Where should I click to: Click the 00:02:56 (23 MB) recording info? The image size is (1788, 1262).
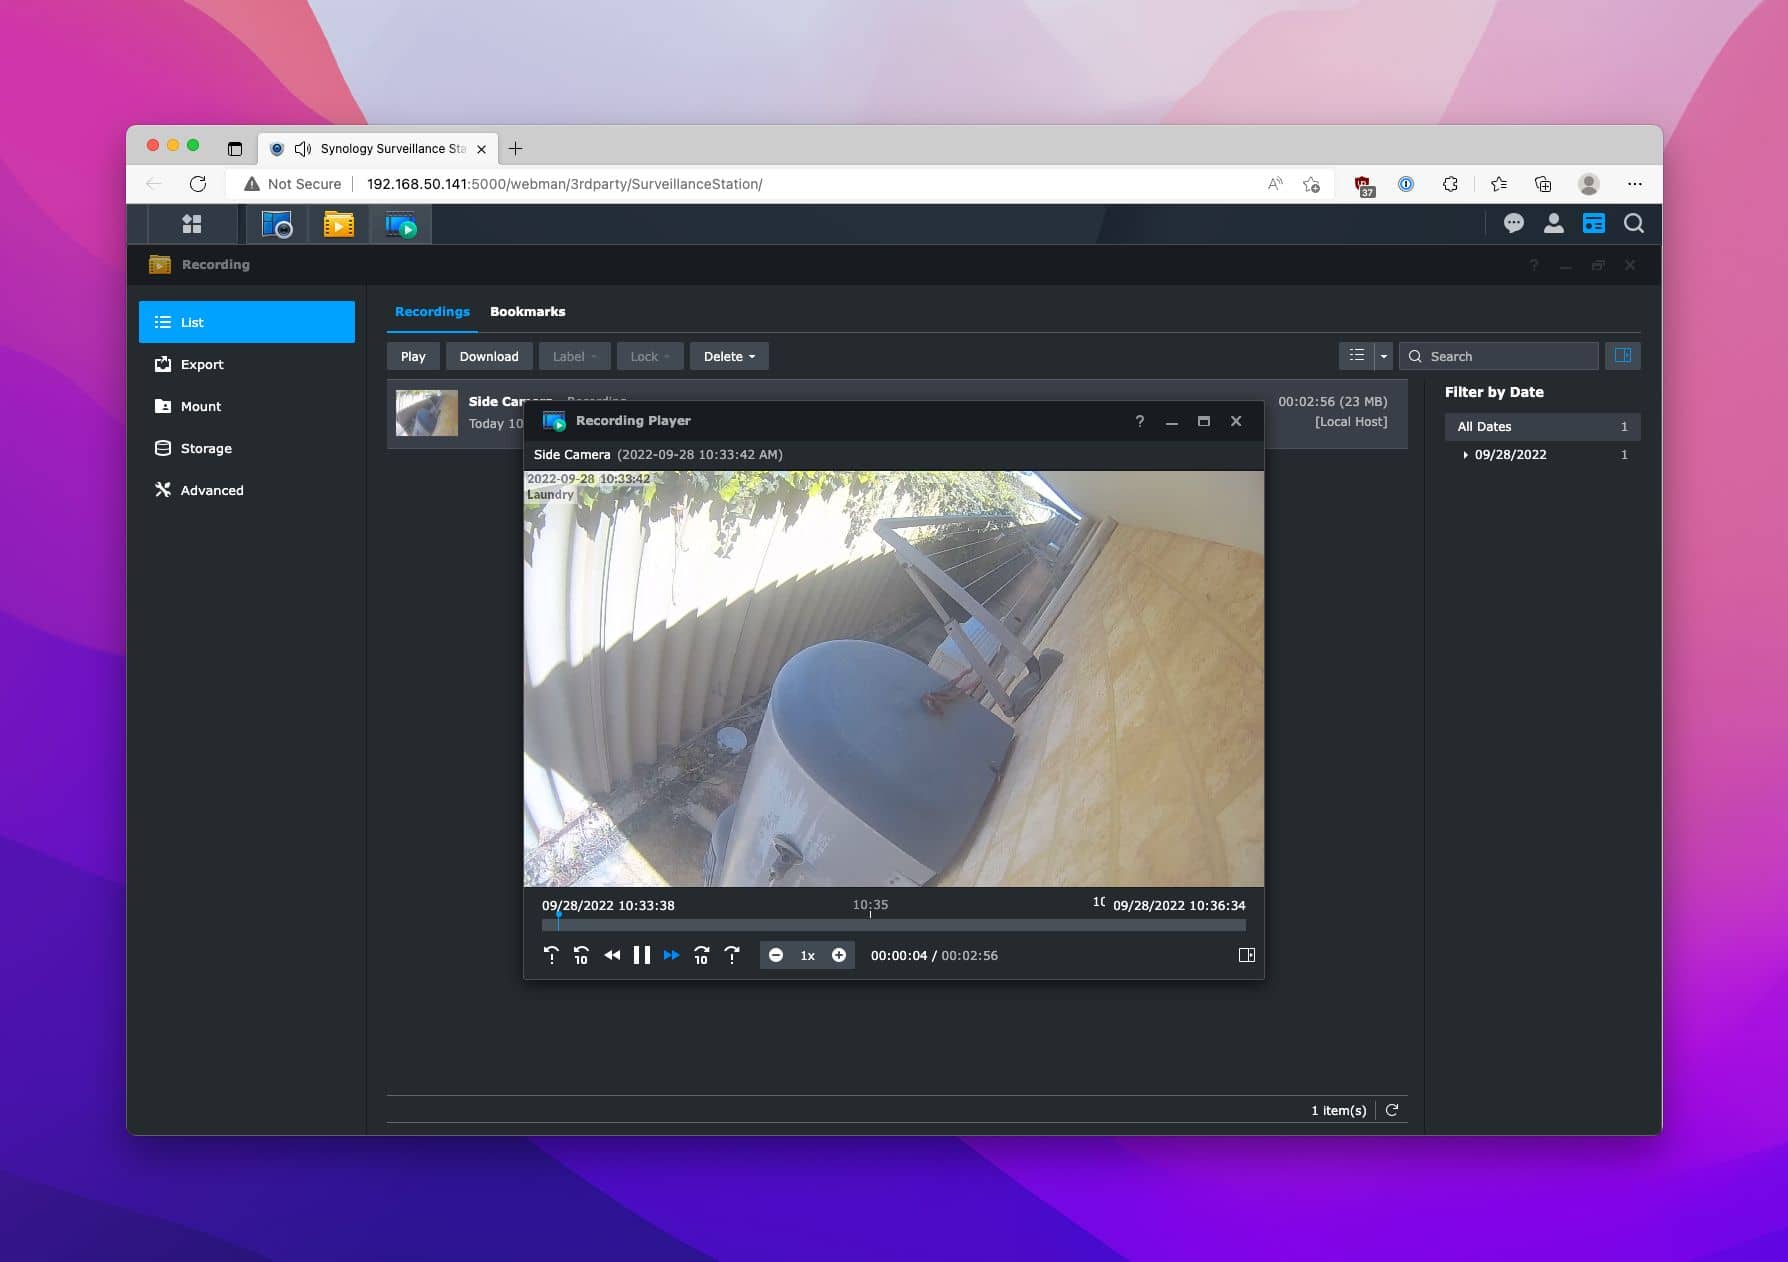pos(1332,402)
